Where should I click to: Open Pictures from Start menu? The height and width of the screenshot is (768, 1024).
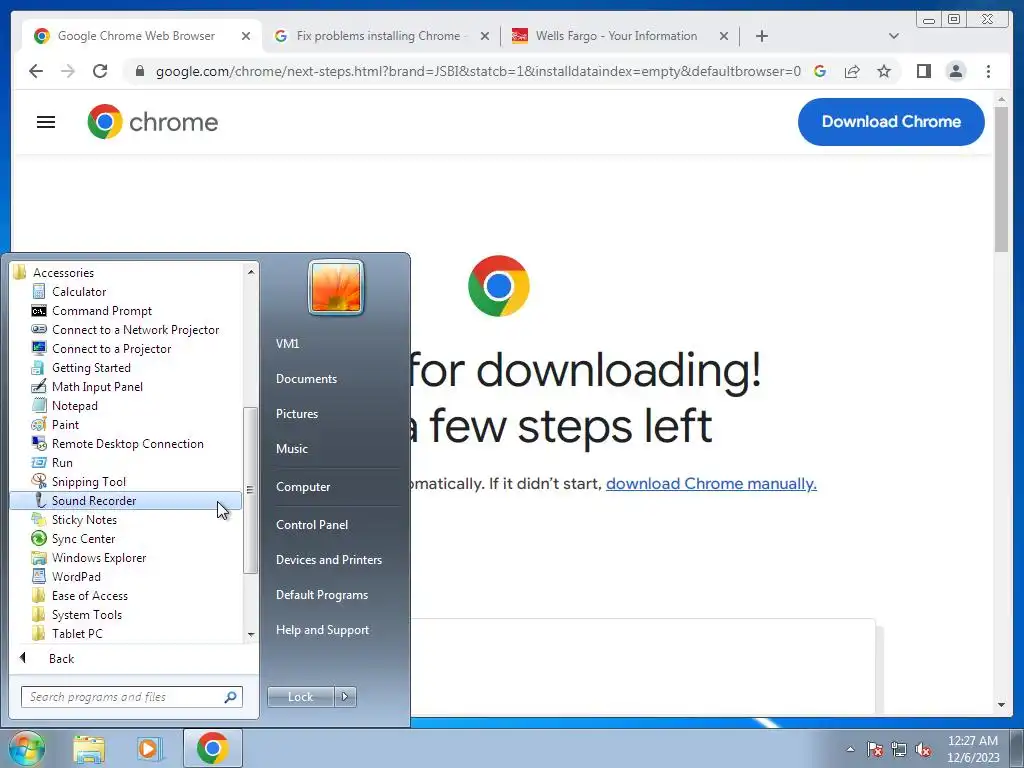pyautogui.click(x=296, y=414)
